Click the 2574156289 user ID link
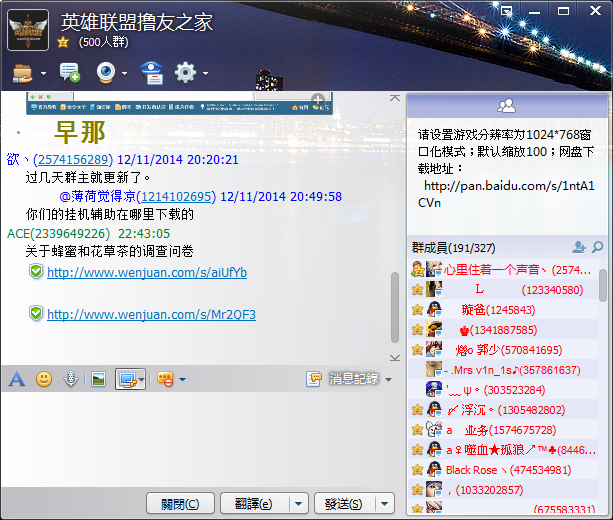 pyautogui.click(x=73, y=160)
